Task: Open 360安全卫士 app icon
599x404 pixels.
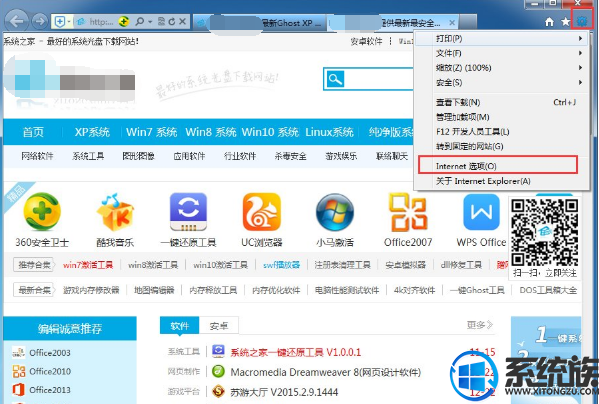Action: point(42,212)
